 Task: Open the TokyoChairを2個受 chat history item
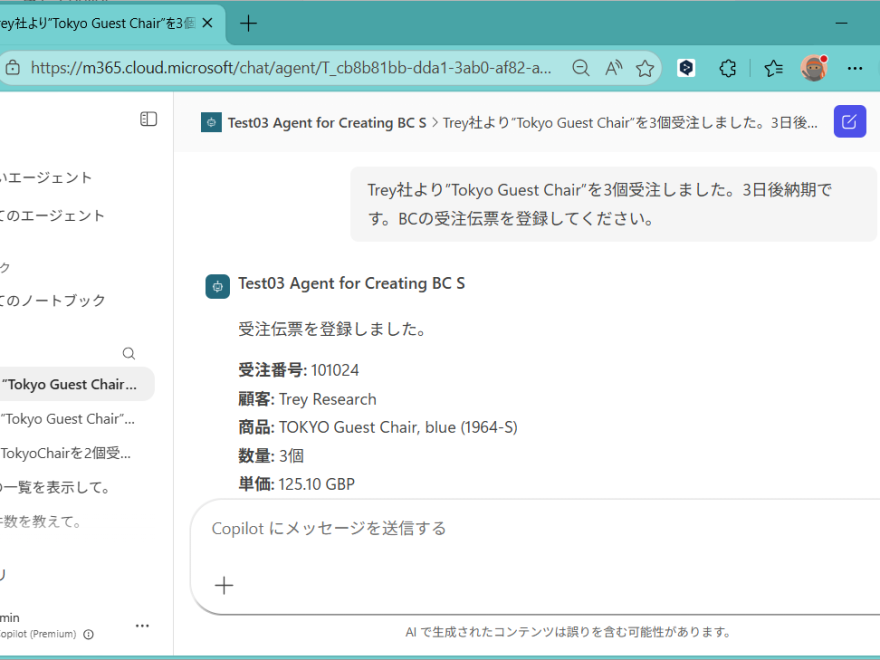(66, 453)
